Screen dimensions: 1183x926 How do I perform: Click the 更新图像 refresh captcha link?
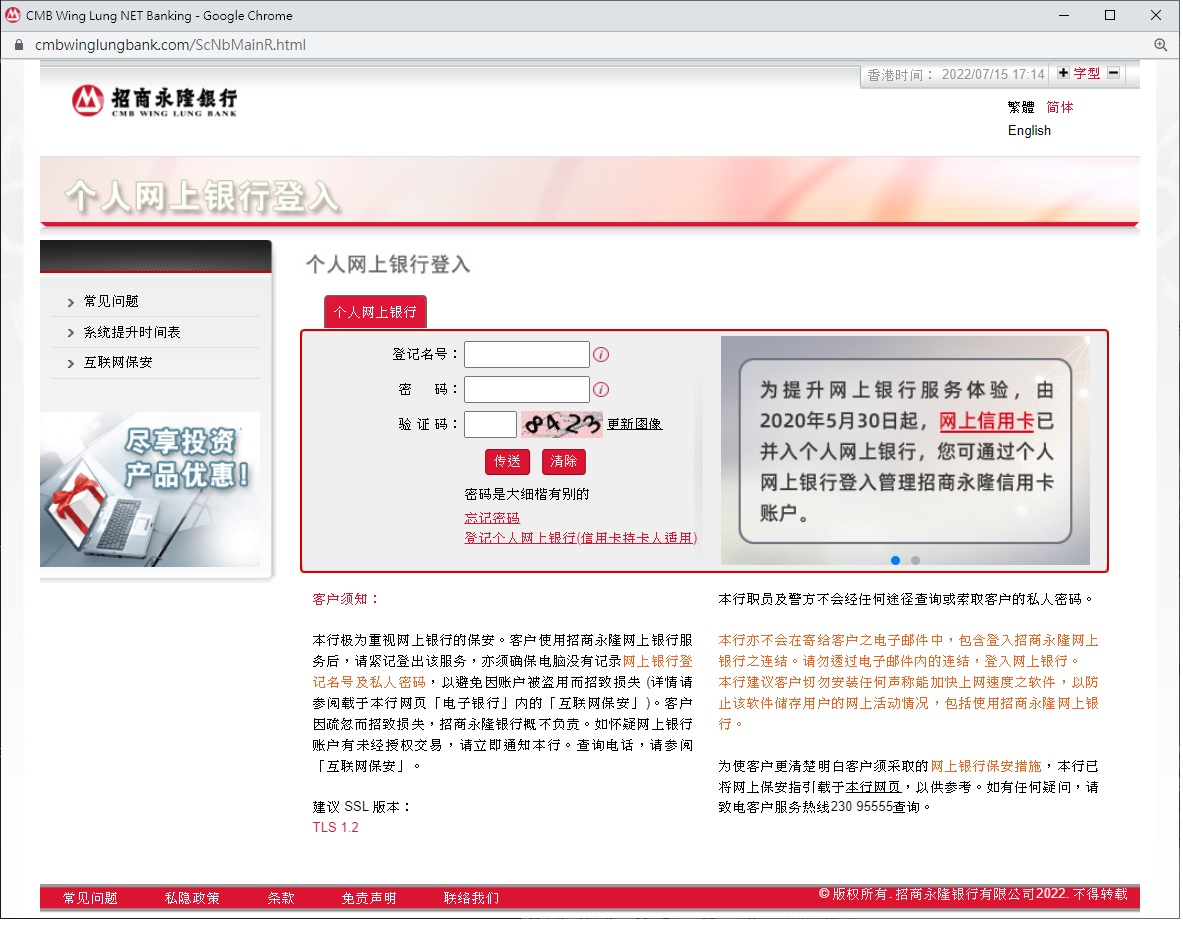pyautogui.click(x=635, y=424)
